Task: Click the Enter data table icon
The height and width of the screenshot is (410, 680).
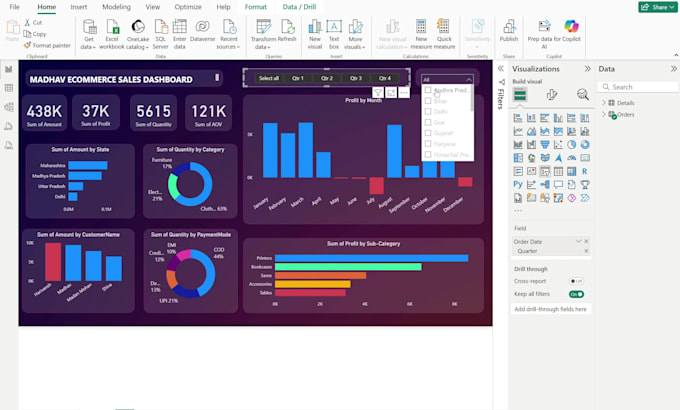Action: [x=180, y=27]
